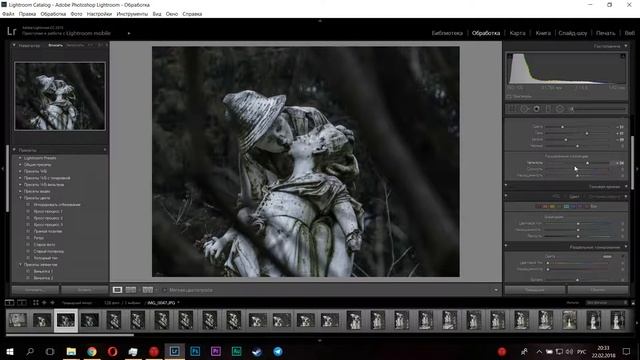Collapse the effects presets folder
The height and width of the screenshot is (360, 640).
(x=20, y=264)
